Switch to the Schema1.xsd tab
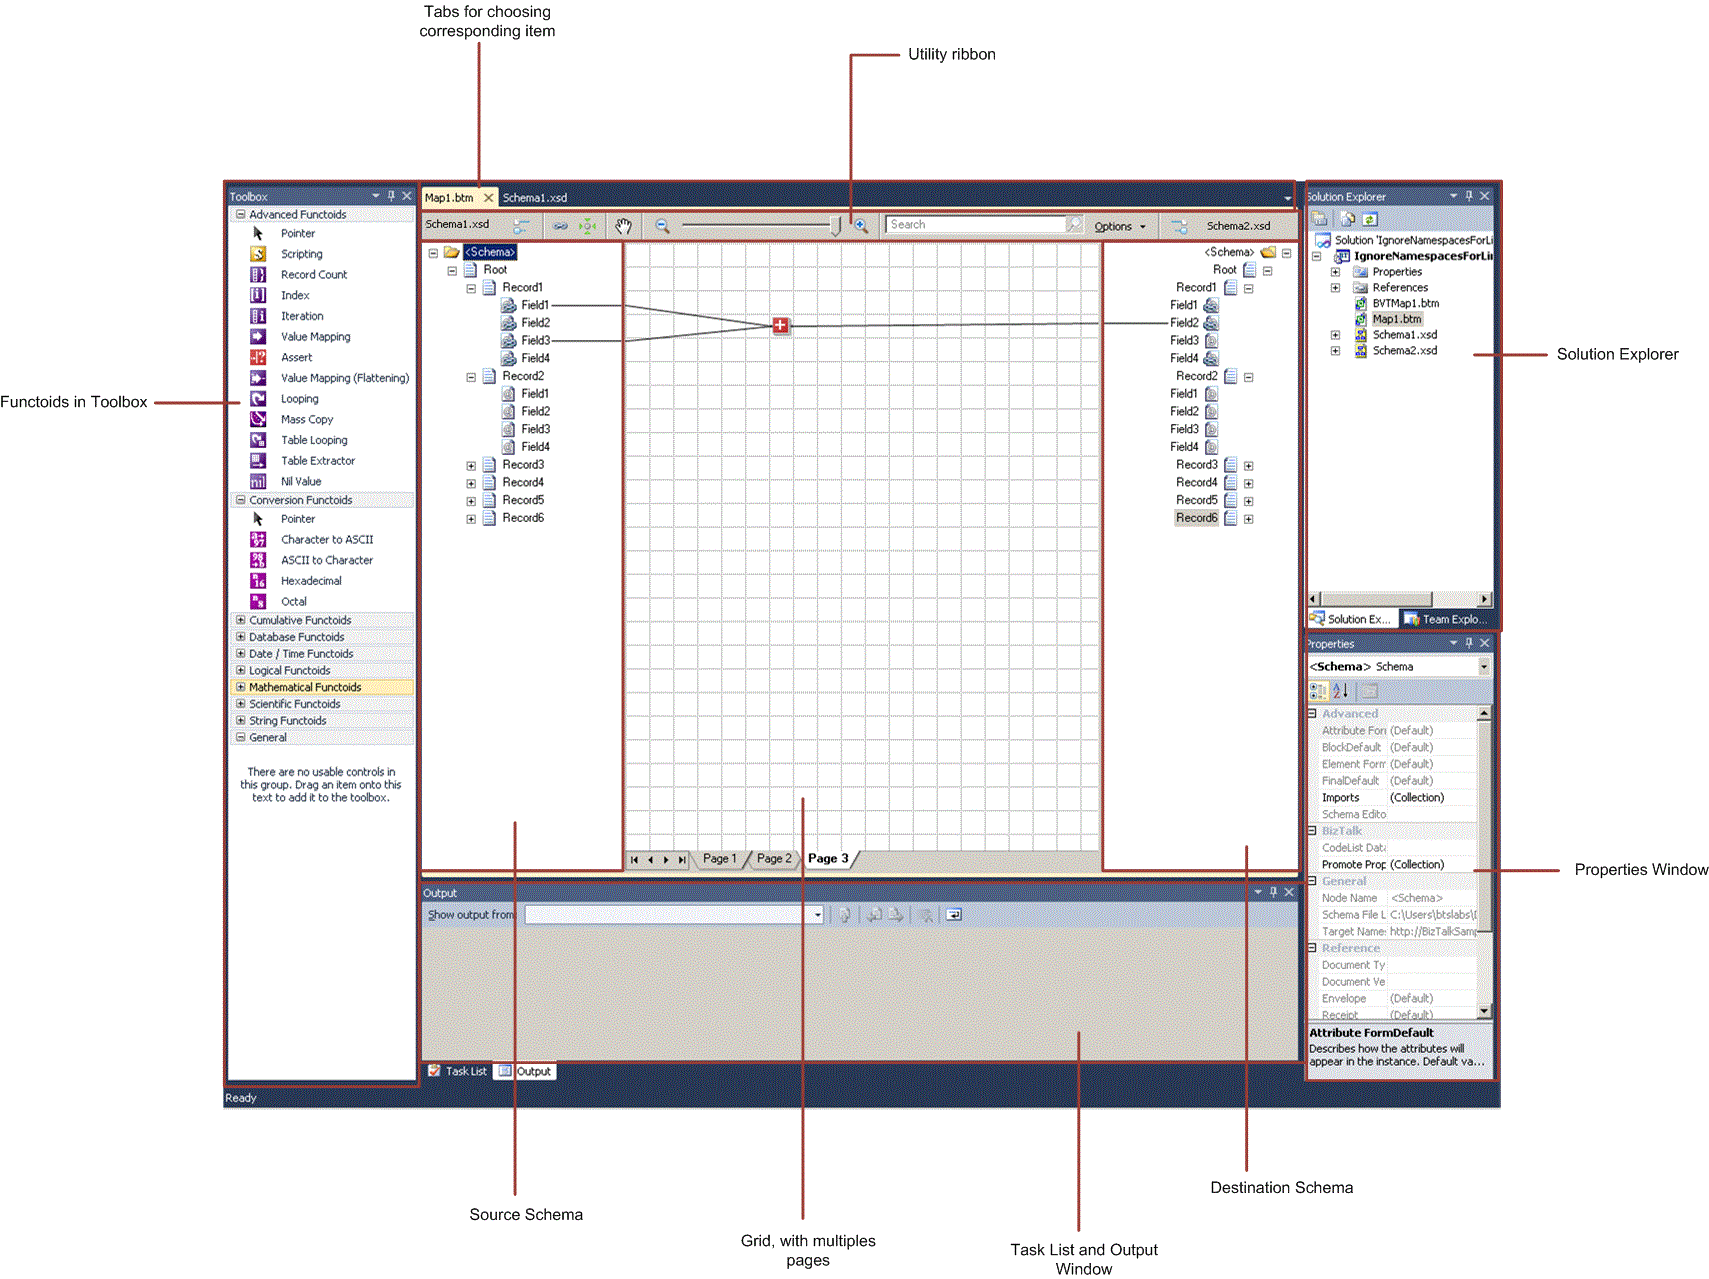 533,197
